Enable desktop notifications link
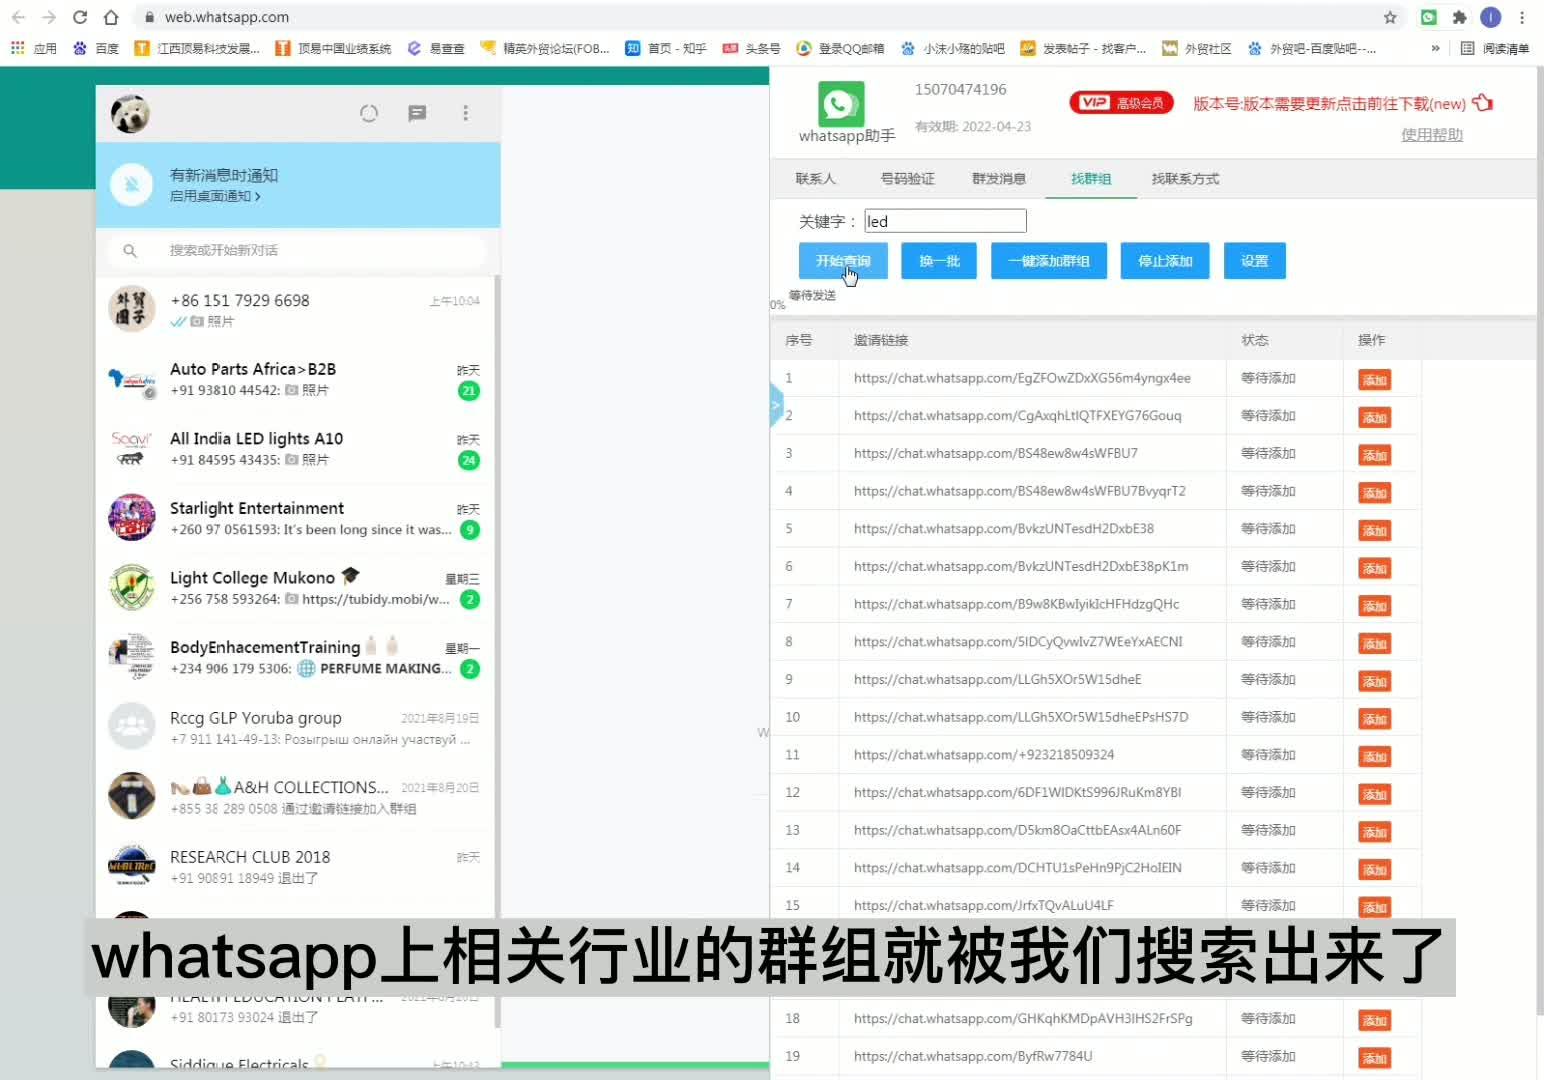1544x1080 pixels. coord(215,196)
